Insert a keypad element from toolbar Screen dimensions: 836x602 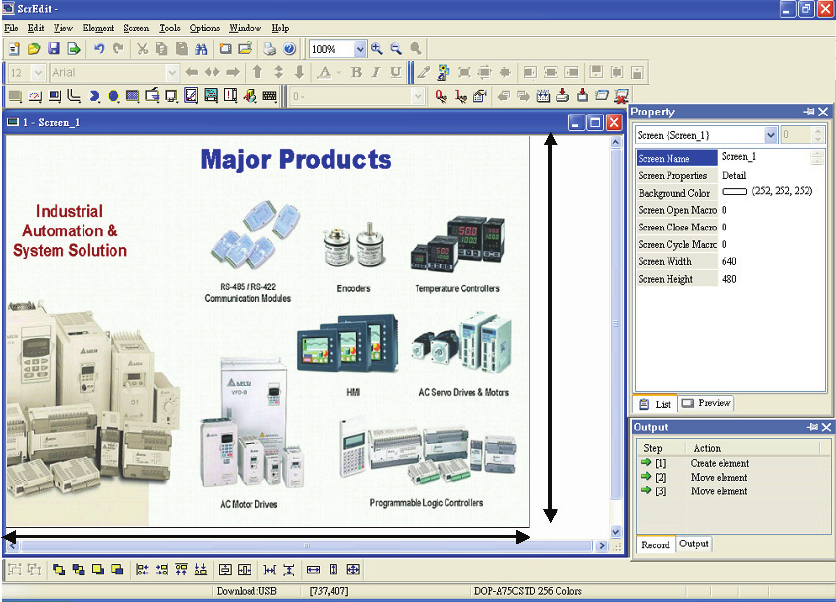269,96
